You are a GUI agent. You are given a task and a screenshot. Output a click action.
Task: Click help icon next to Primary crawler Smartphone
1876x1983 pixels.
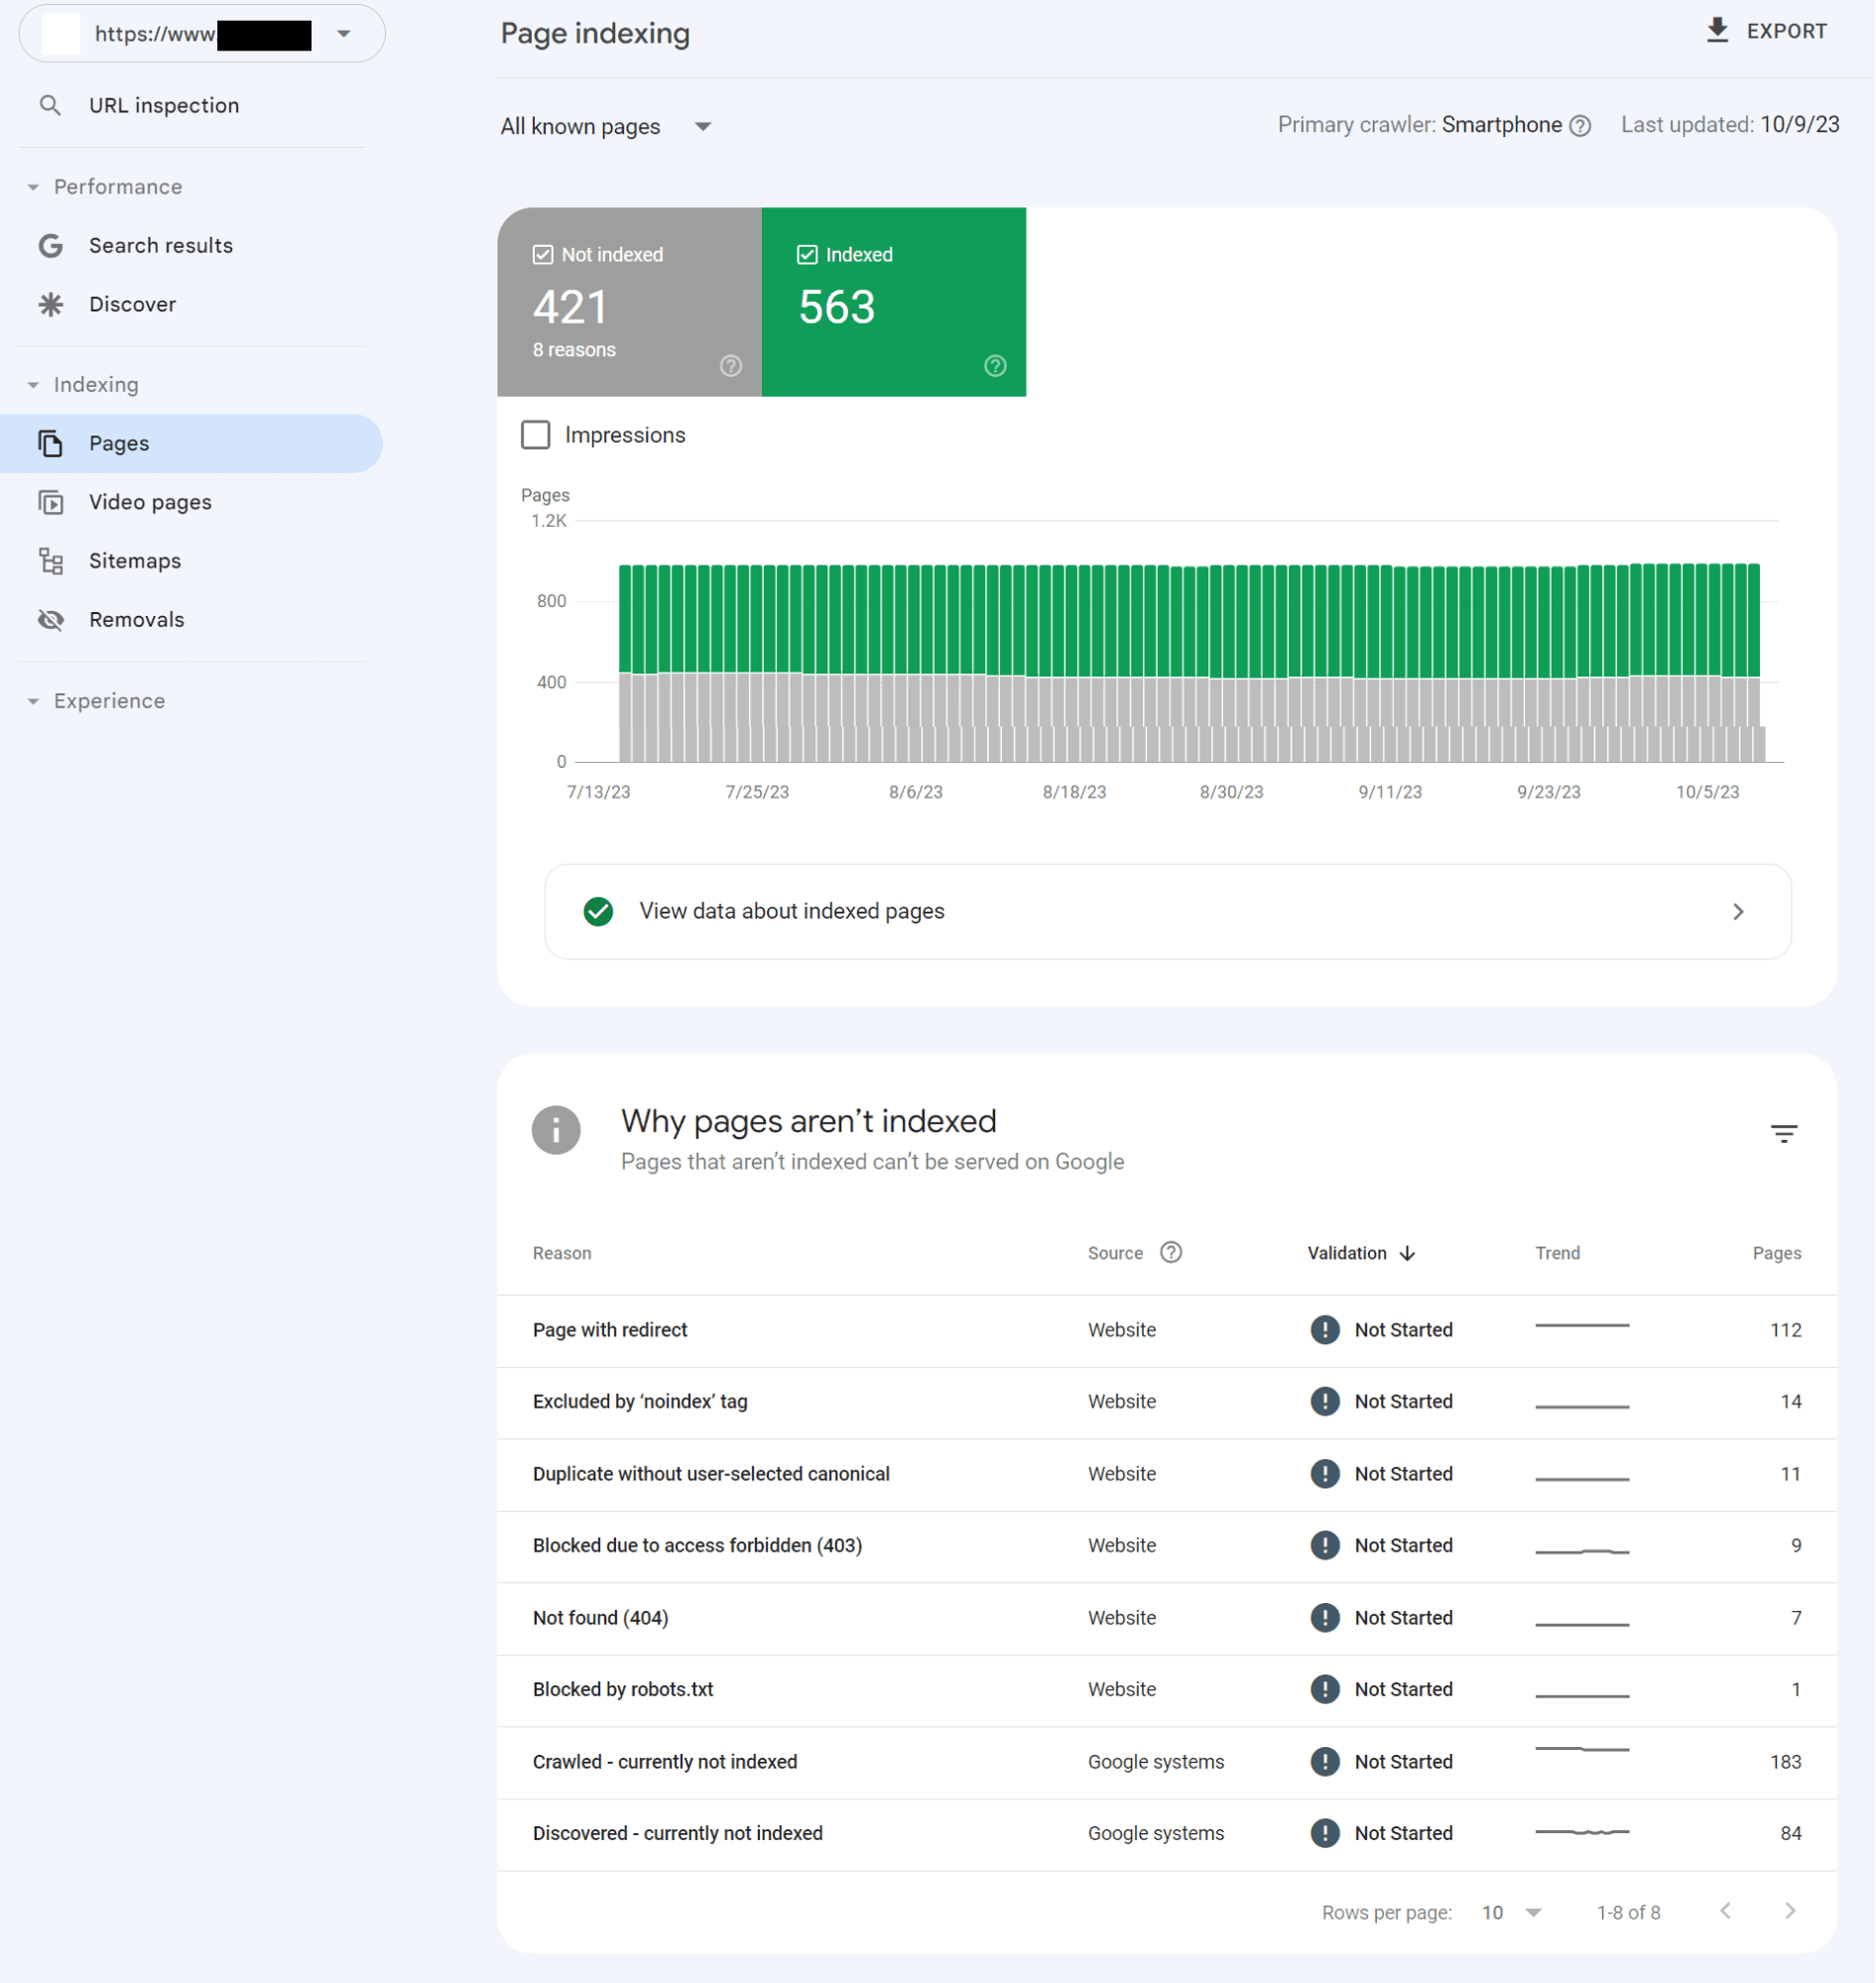click(x=1580, y=126)
